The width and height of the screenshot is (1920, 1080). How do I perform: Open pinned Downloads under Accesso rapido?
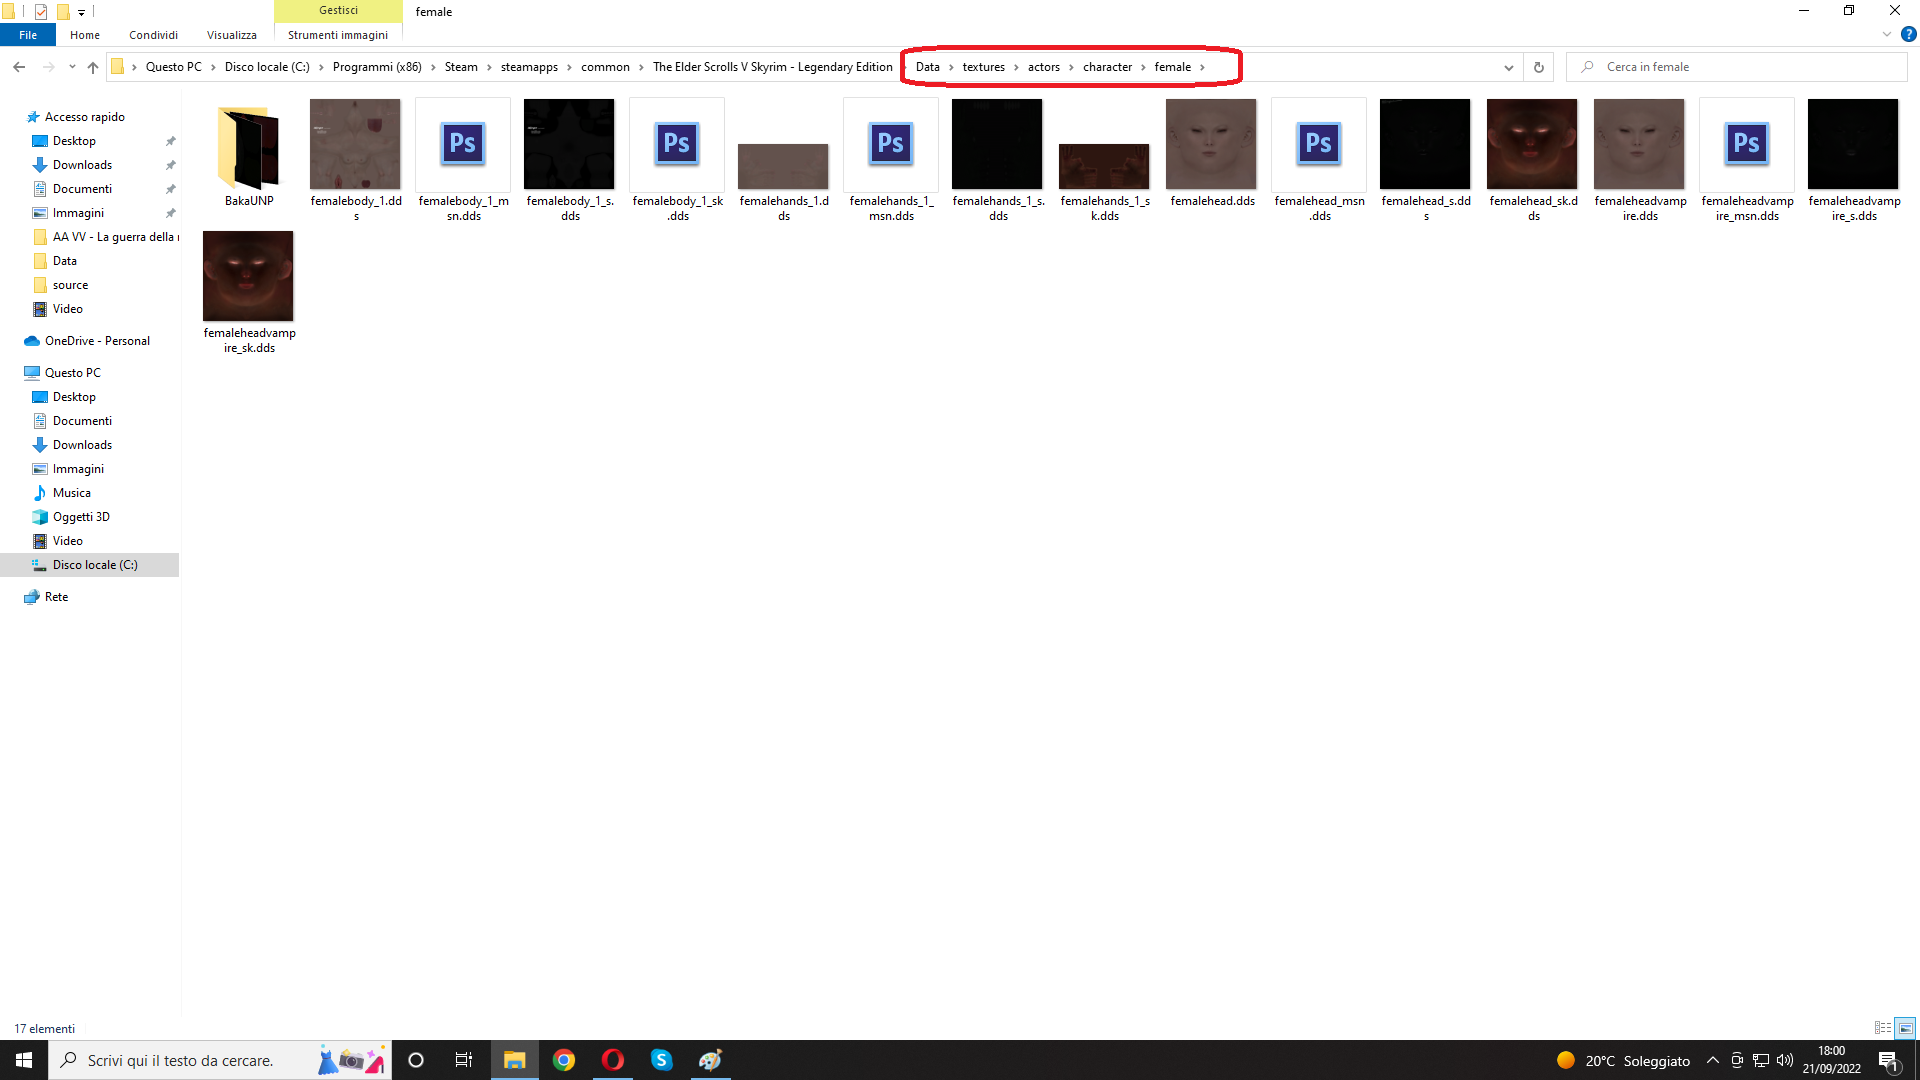pyautogui.click(x=82, y=165)
